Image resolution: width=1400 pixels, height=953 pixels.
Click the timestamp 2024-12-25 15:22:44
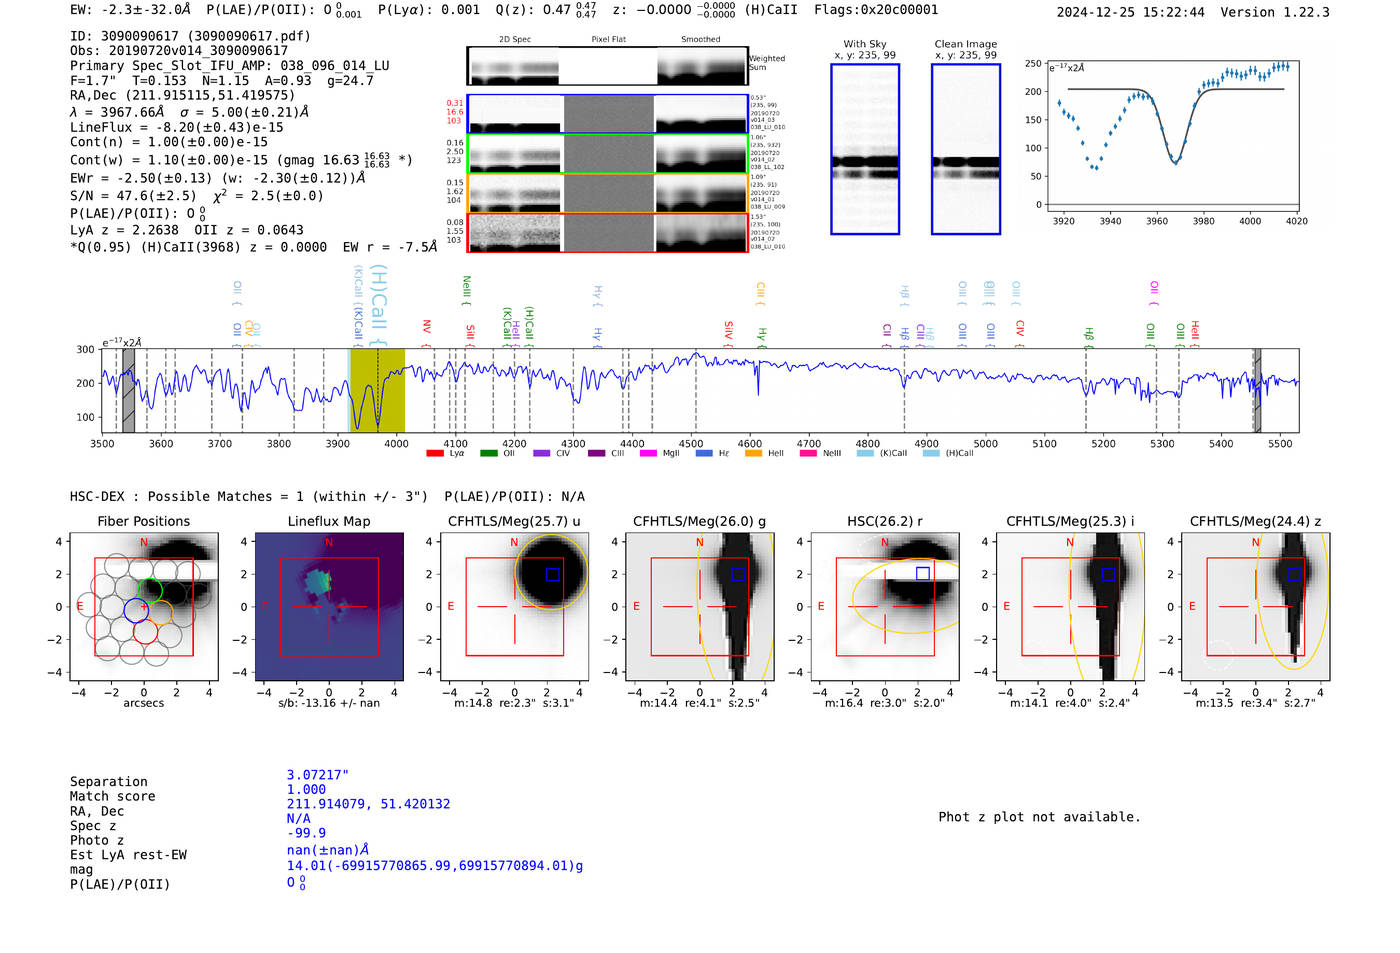(1131, 12)
